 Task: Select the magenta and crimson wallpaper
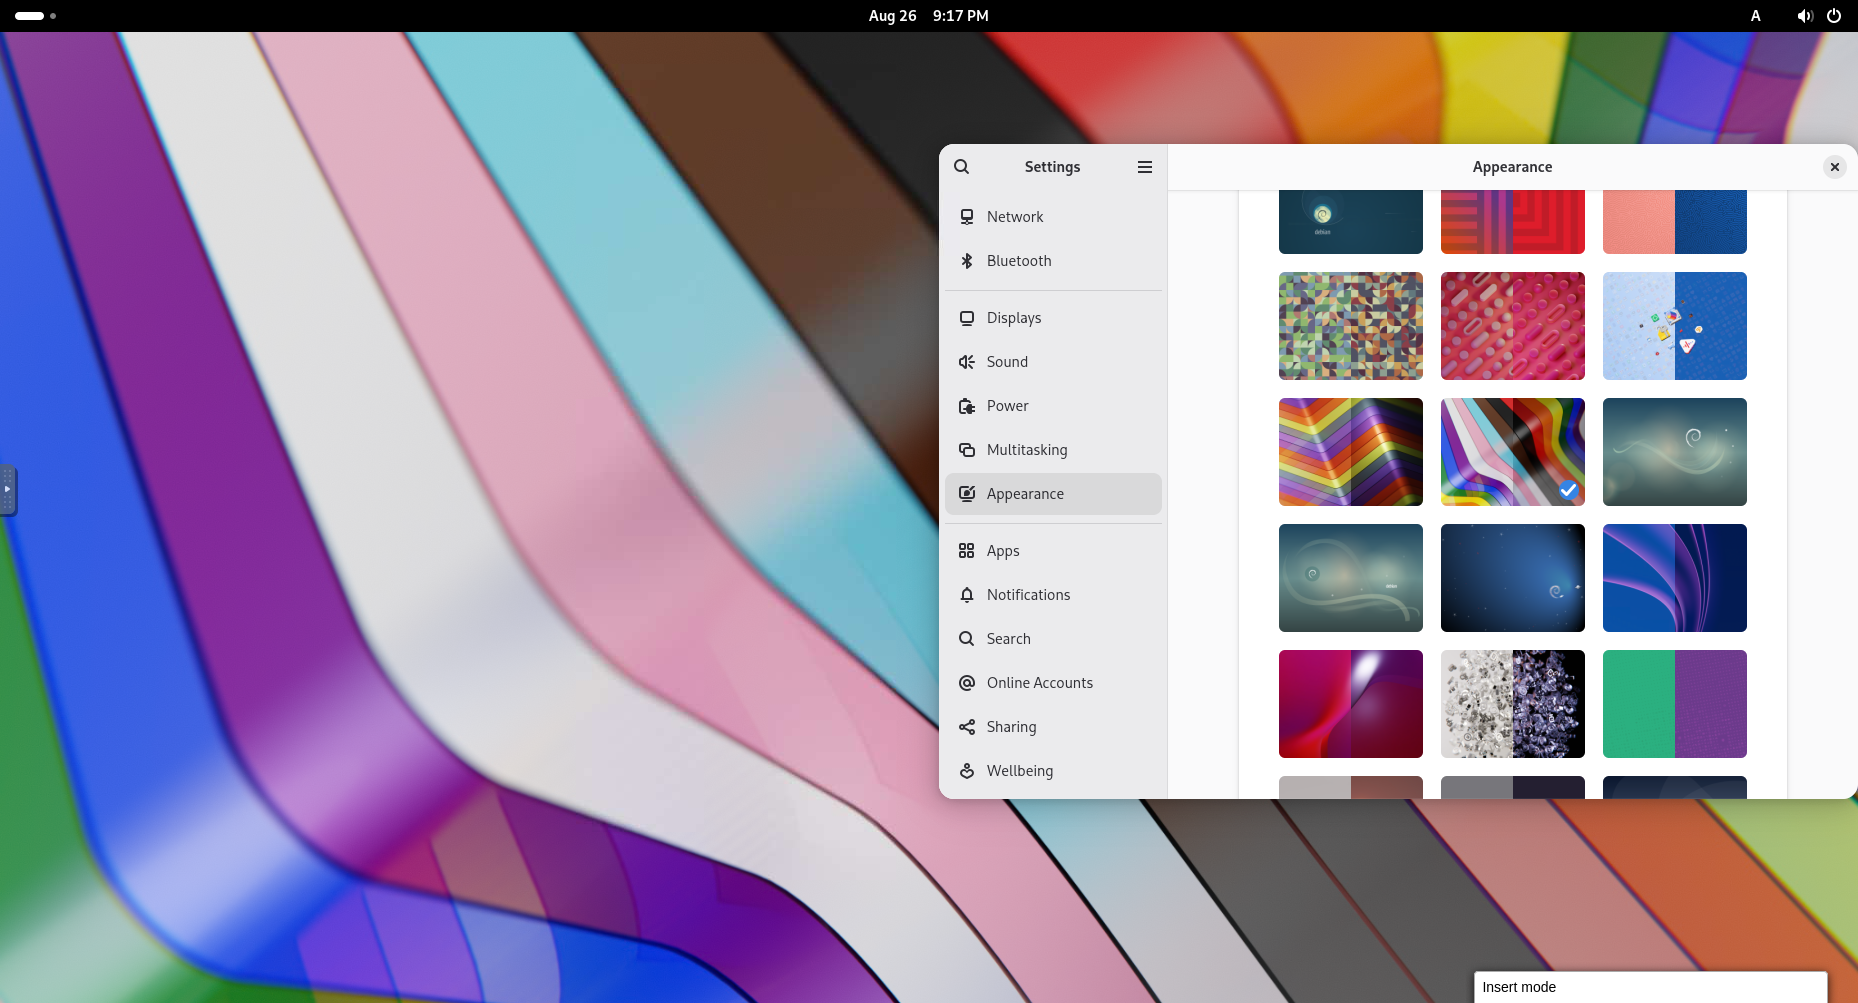(x=1351, y=704)
